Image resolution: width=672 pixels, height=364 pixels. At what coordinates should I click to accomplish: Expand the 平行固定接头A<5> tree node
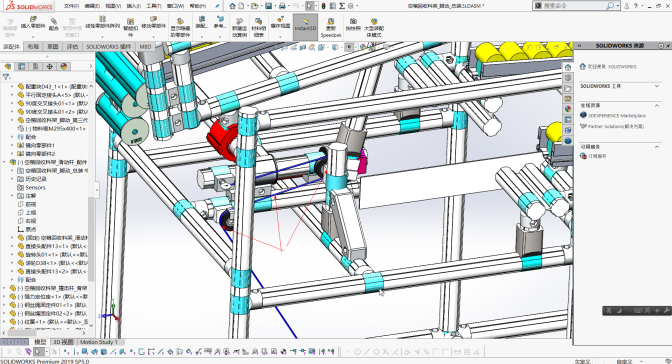click(x=12, y=95)
